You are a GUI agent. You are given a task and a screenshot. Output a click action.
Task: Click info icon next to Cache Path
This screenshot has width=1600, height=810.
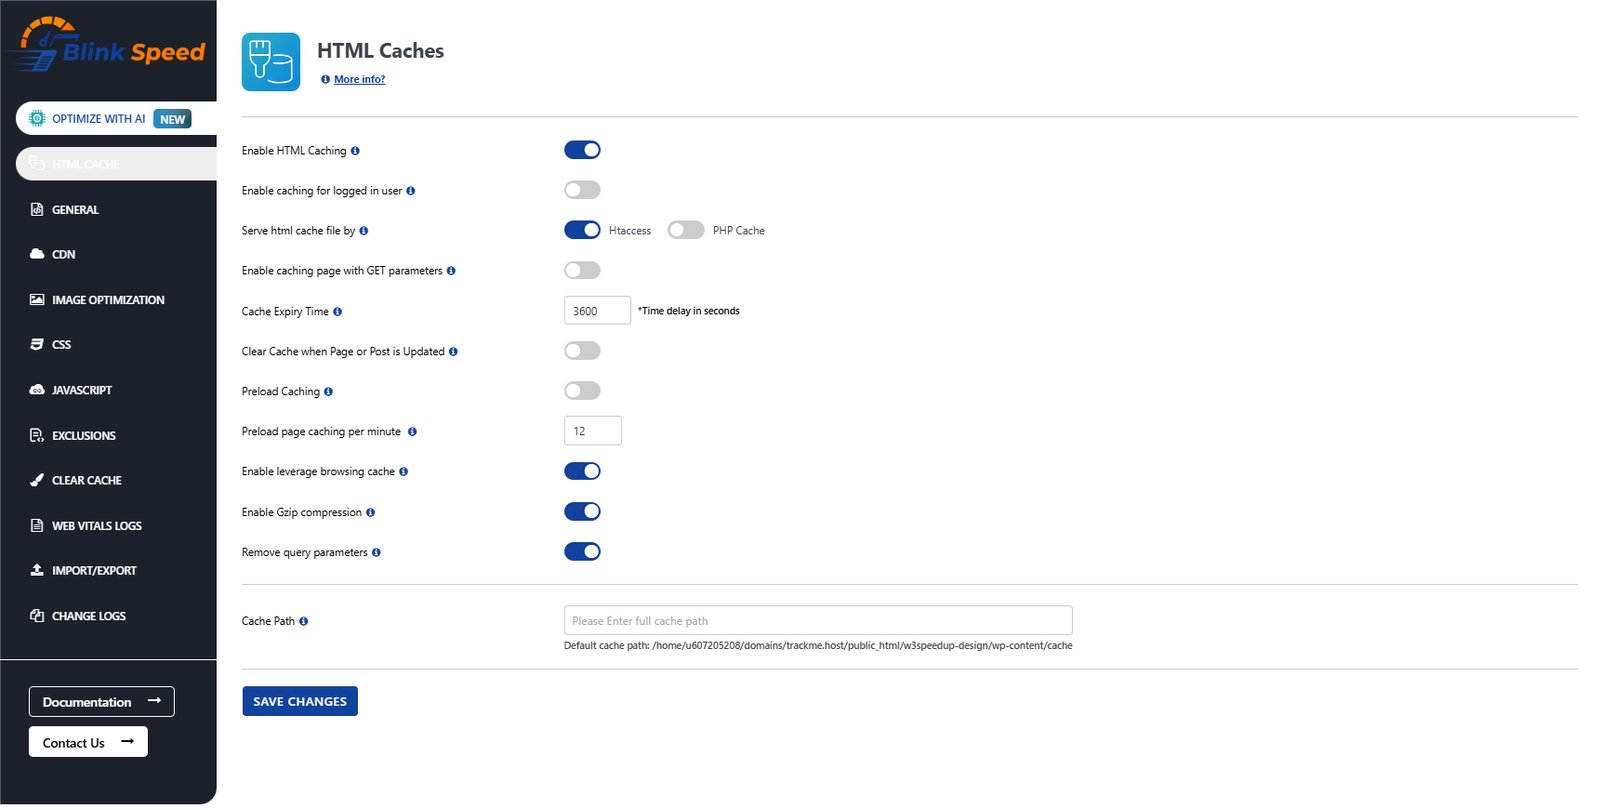tap(304, 622)
